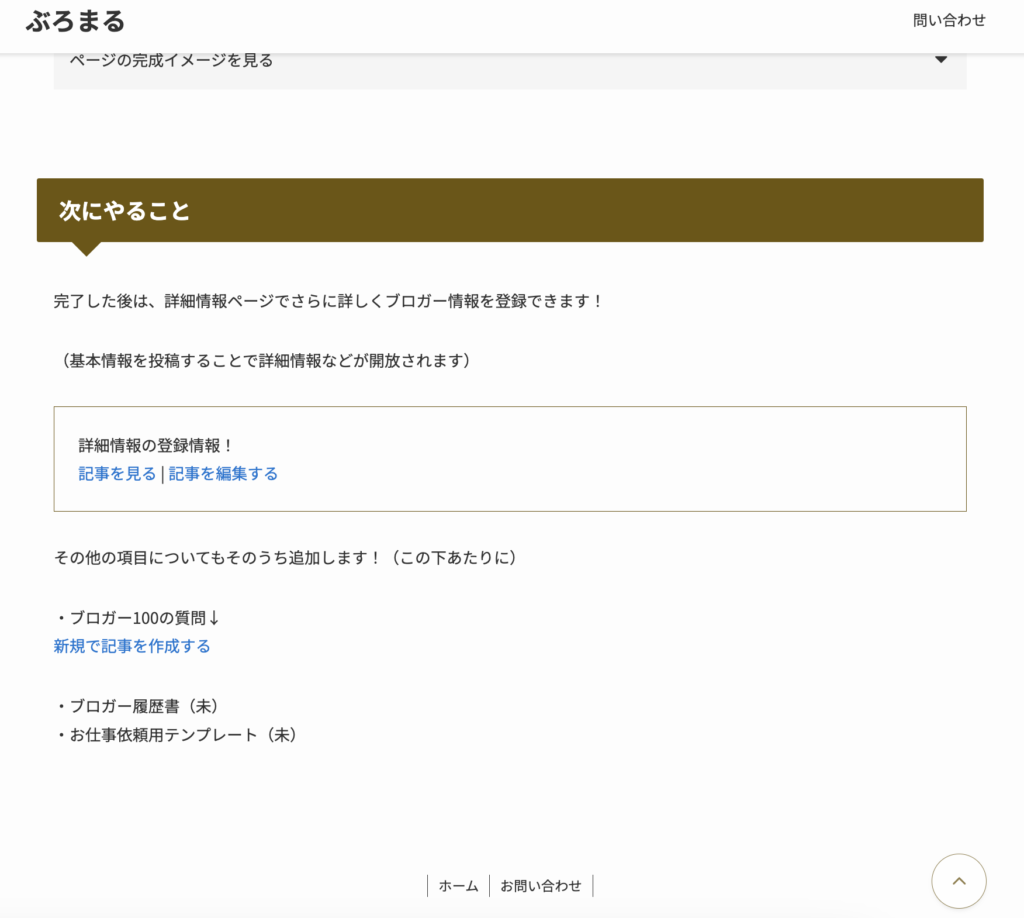Open the ぶろまる site logo
This screenshot has width=1024, height=918.
coord(76,20)
